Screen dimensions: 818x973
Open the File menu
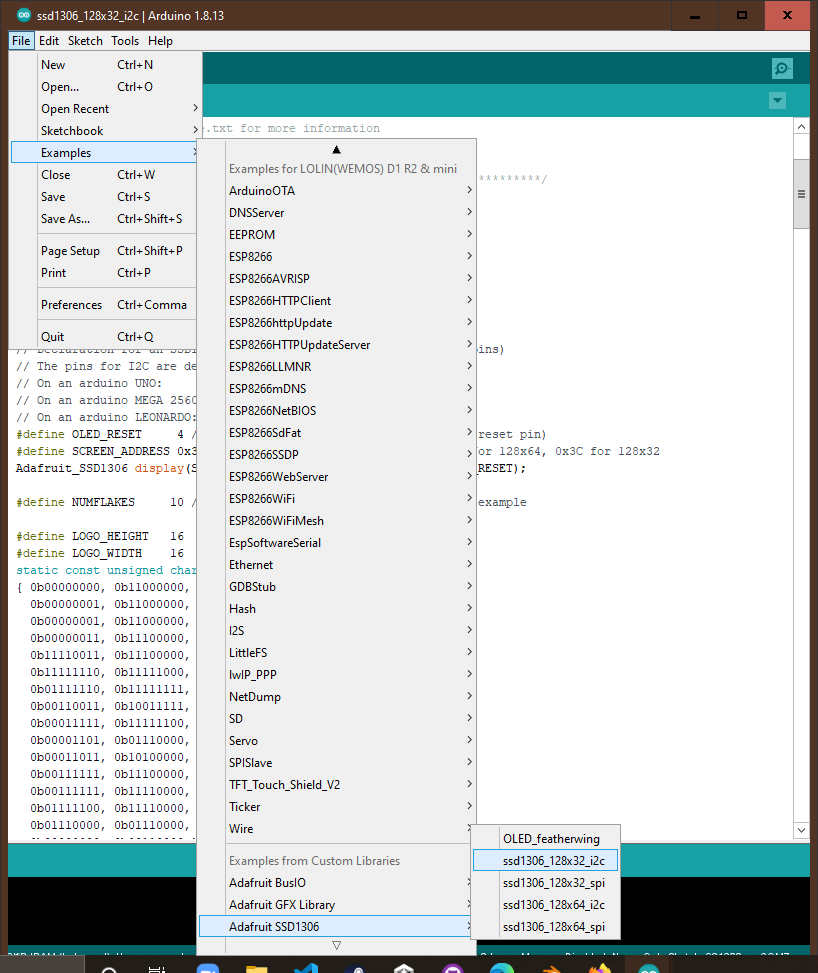20,41
